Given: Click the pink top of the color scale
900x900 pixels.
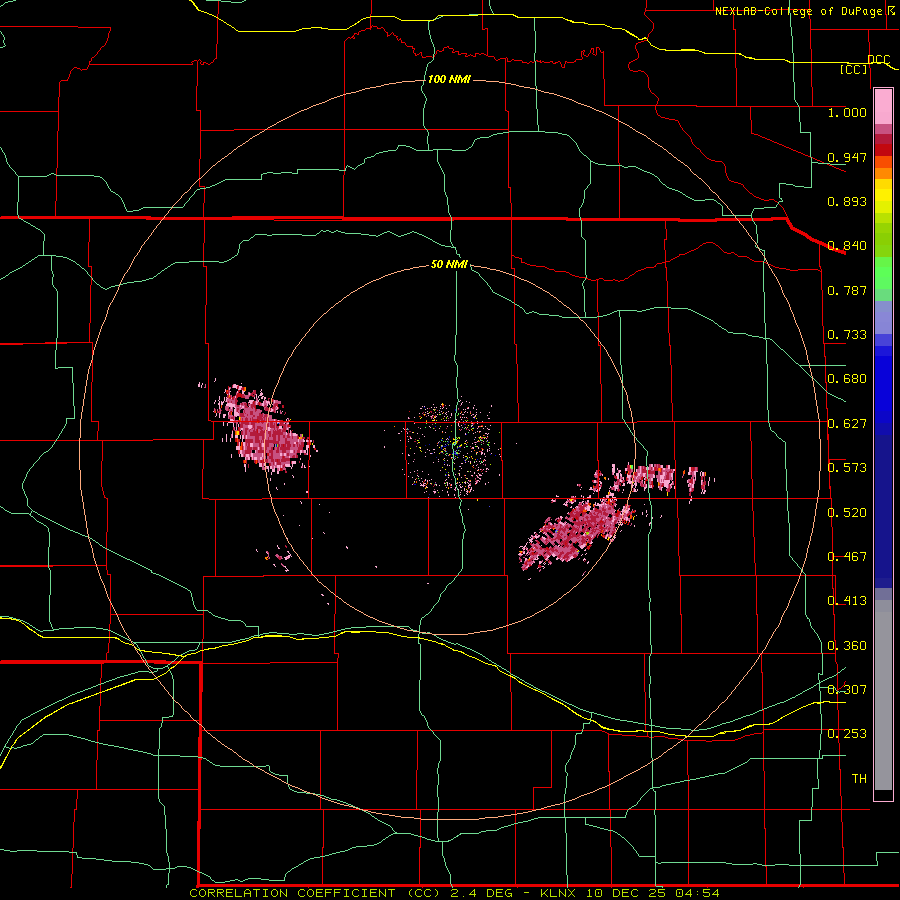Looking at the screenshot, I should pyautogui.click(x=883, y=107).
